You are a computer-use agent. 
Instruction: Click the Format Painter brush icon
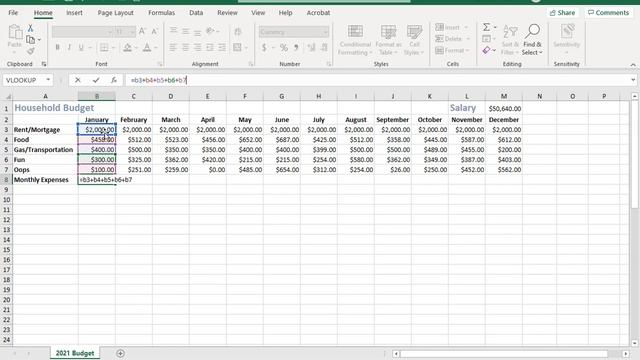click(x=30, y=51)
